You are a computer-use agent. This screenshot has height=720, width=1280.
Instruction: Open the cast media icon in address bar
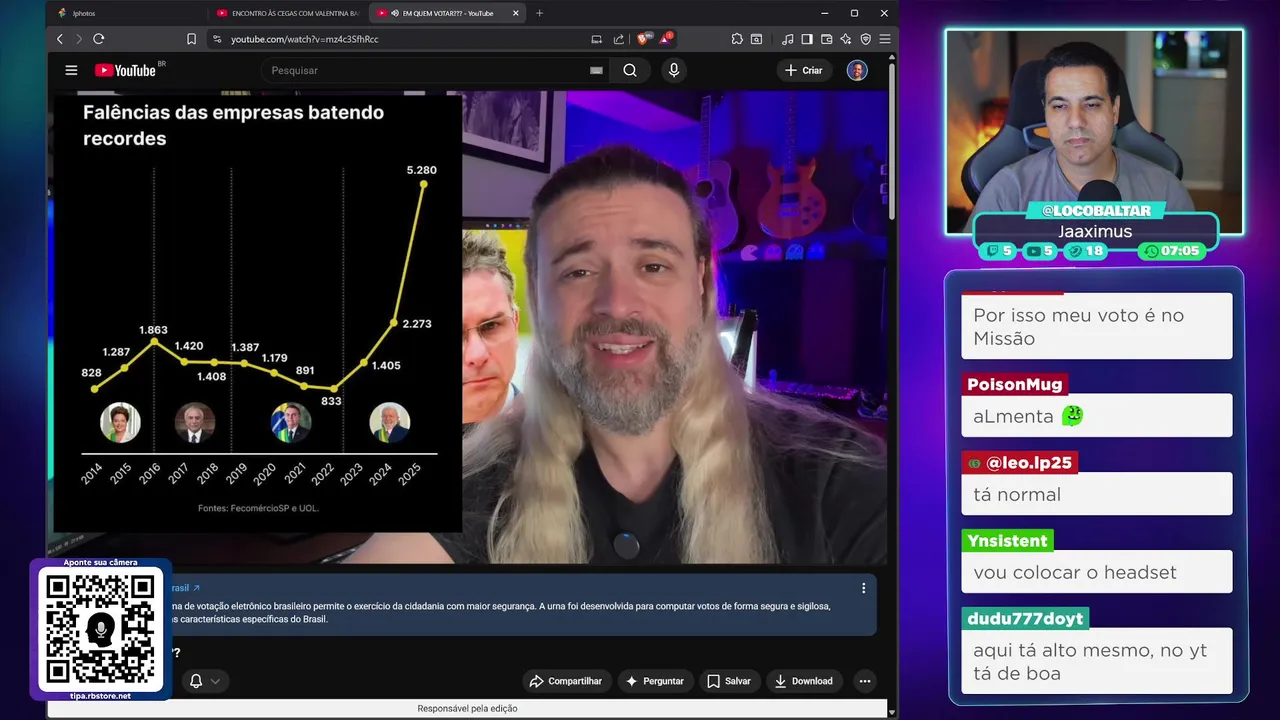click(597, 39)
